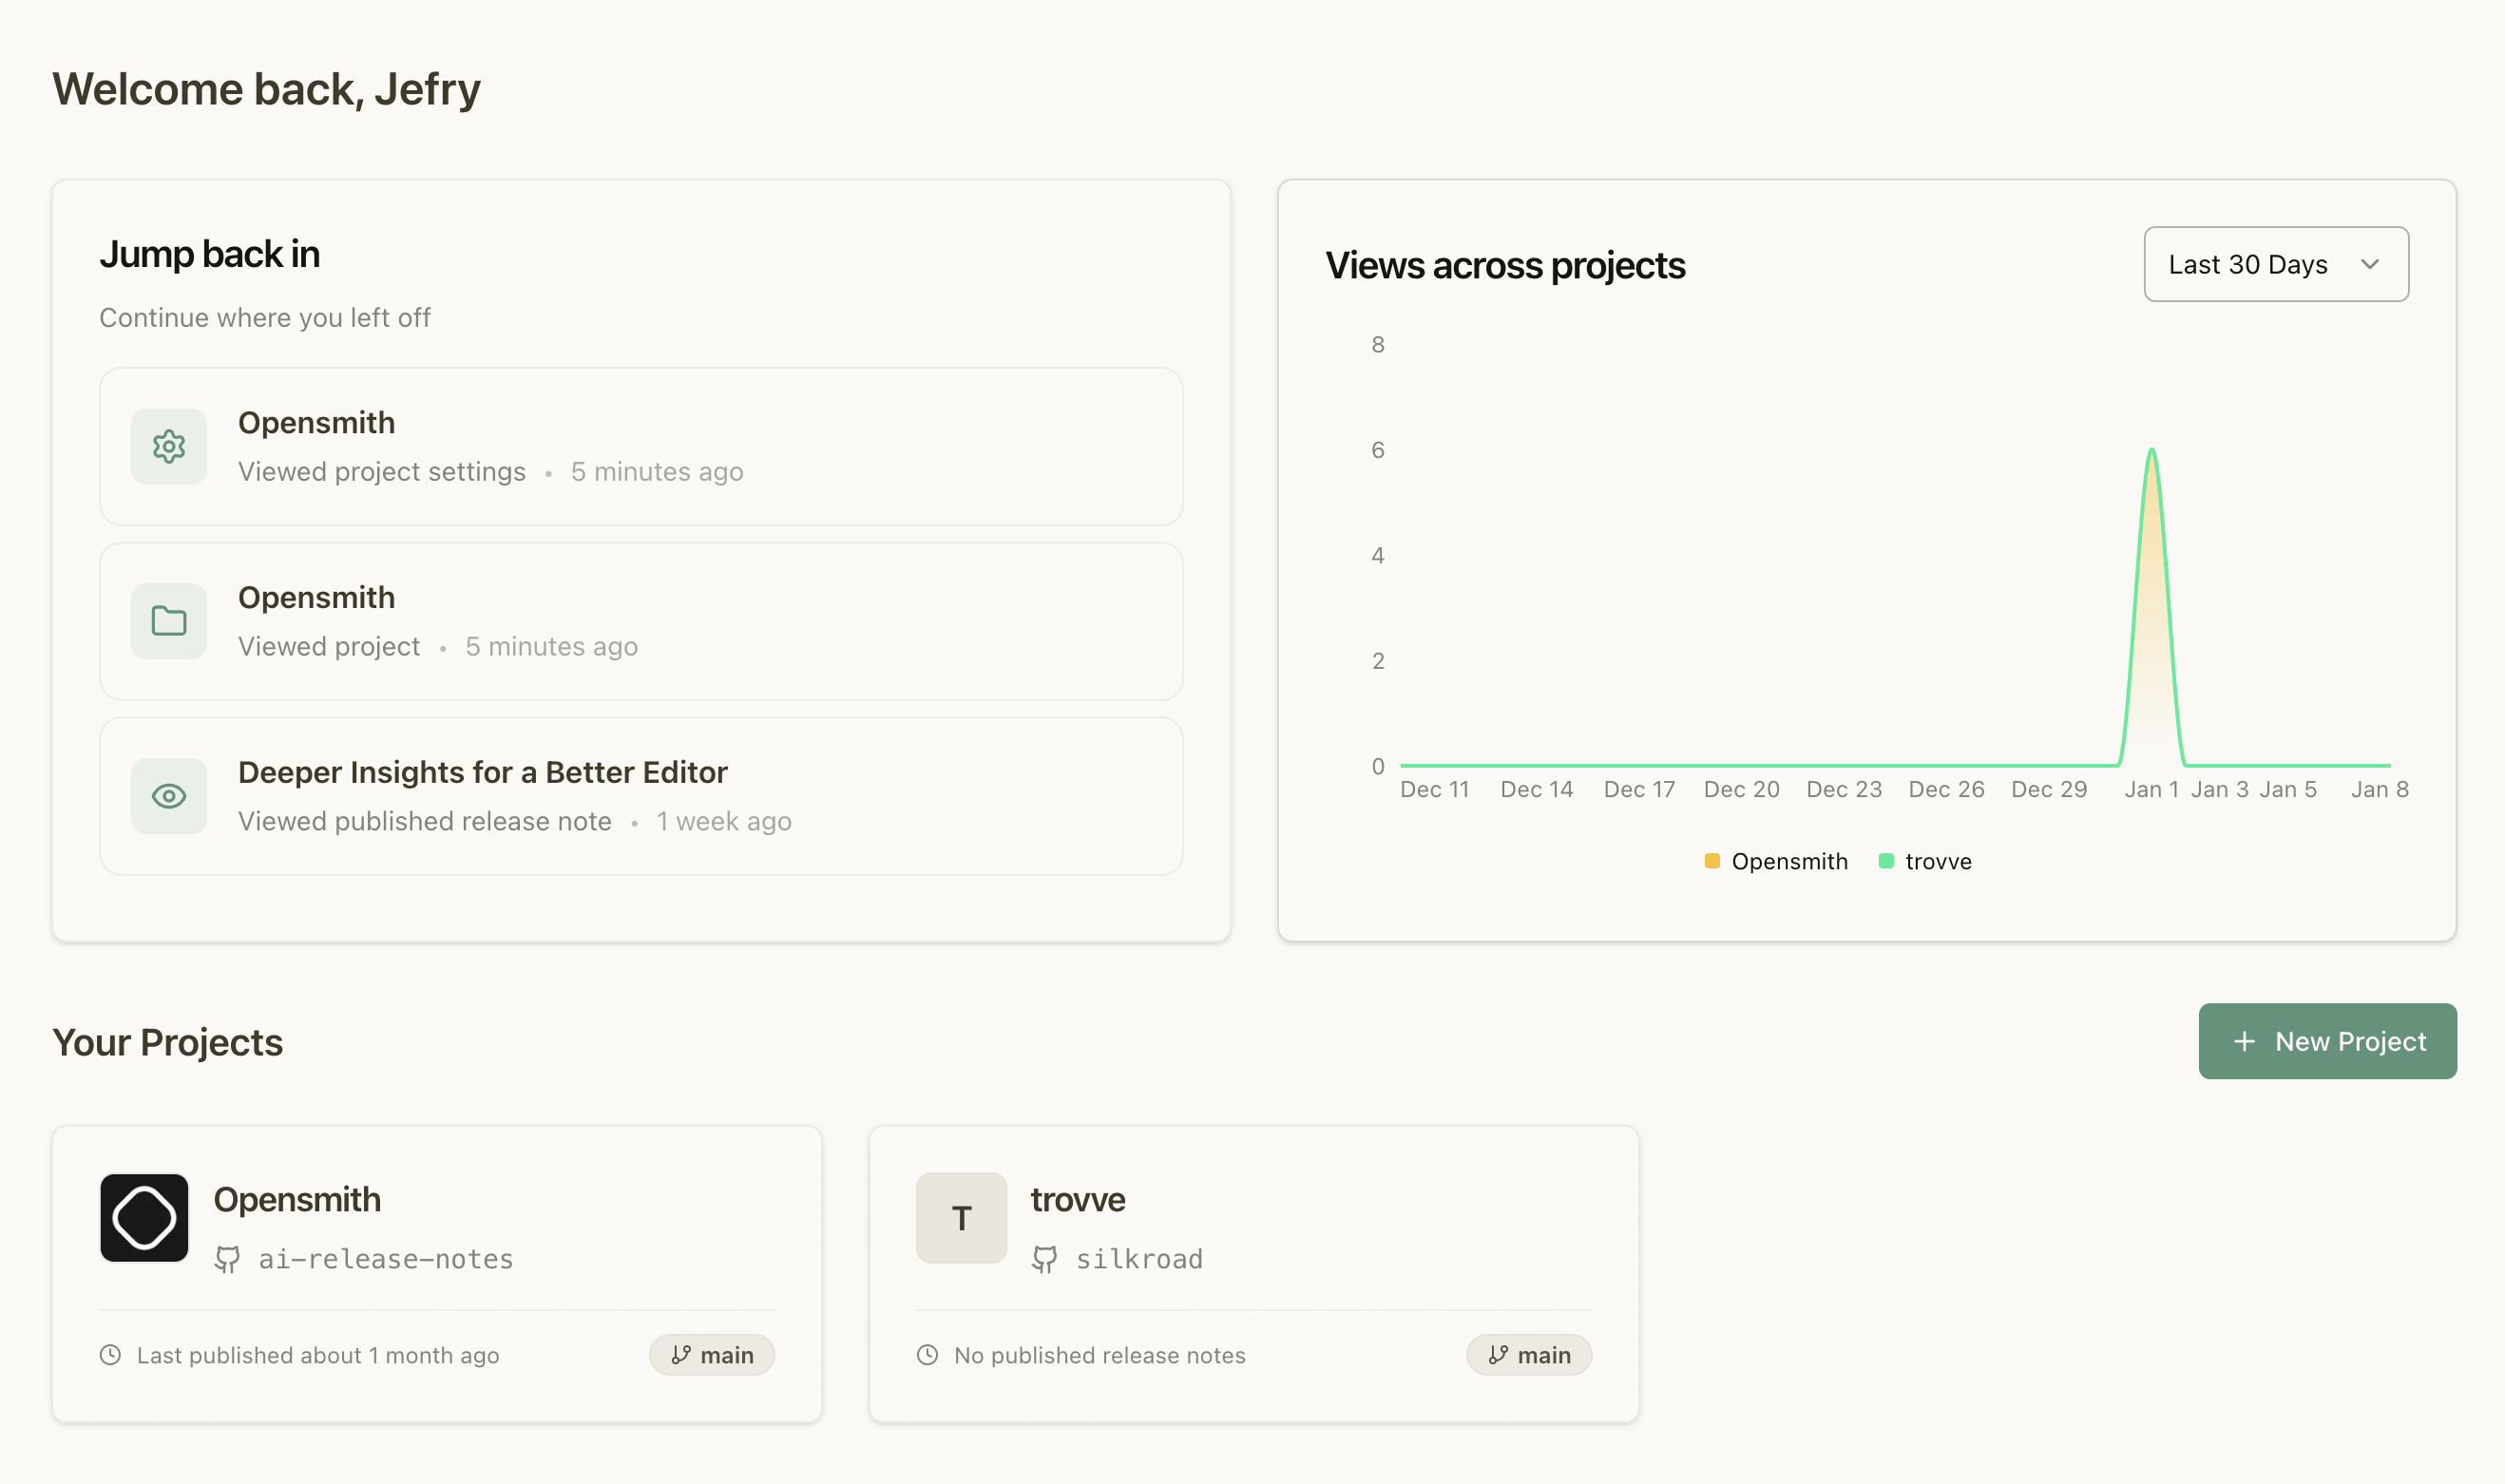This screenshot has width=2505, height=1484.
Task: Open the Opensmith project settings activity entry
Action: pyautogui.click(x=640, y=446)
